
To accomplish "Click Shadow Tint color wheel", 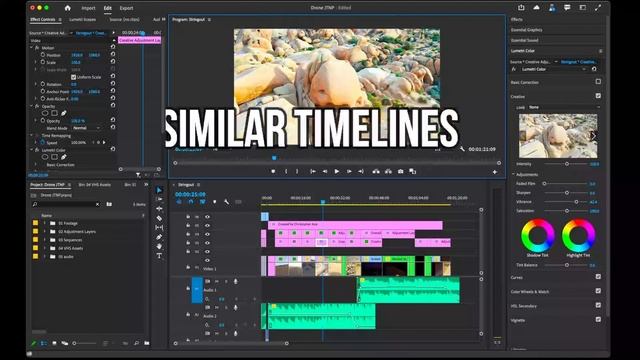I will tap(538, 236).
